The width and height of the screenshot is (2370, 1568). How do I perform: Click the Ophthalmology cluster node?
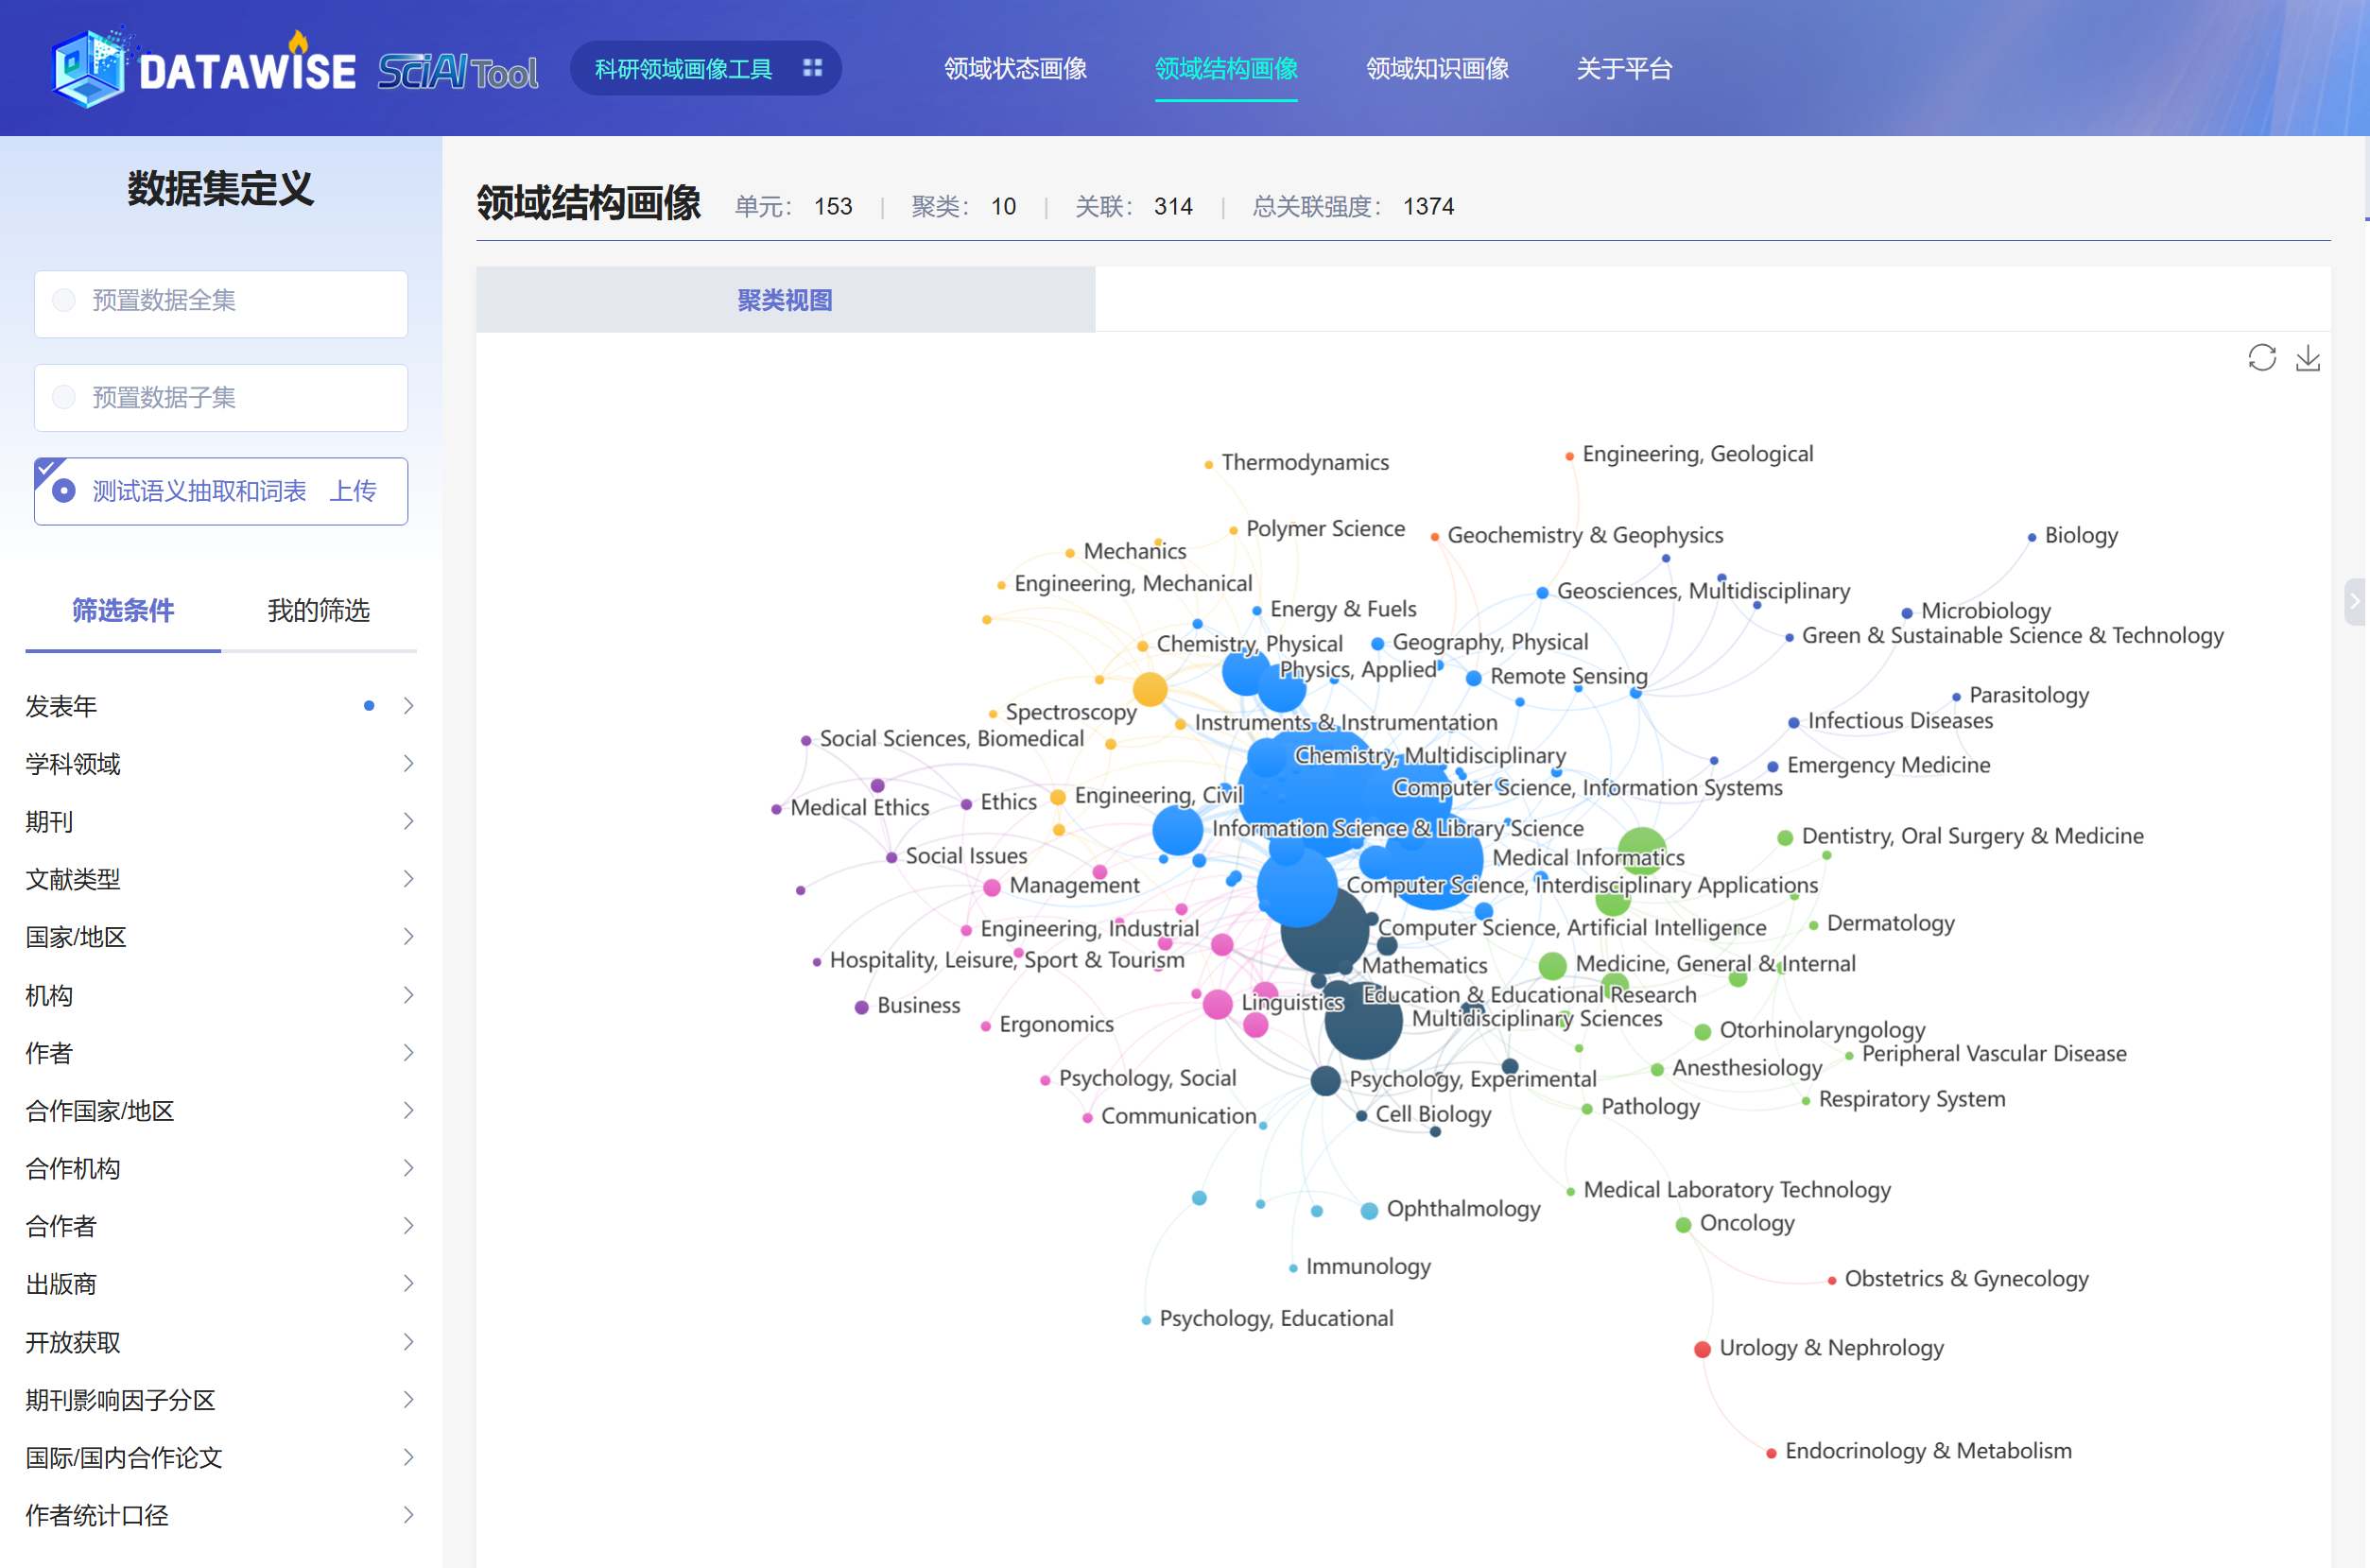click(1369, 1211)
